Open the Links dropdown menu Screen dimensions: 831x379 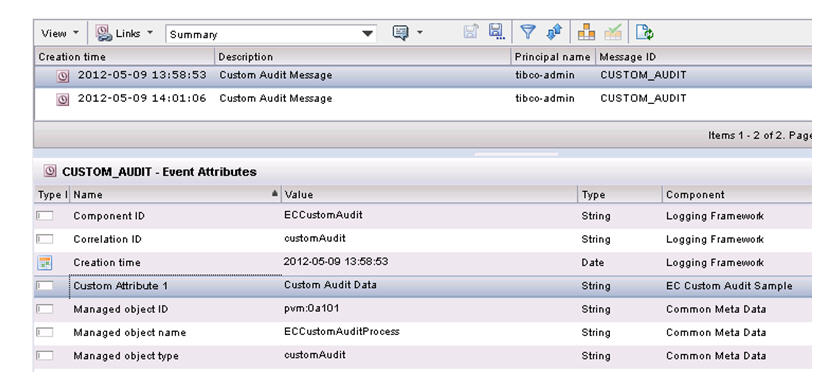tap(125, 33)
